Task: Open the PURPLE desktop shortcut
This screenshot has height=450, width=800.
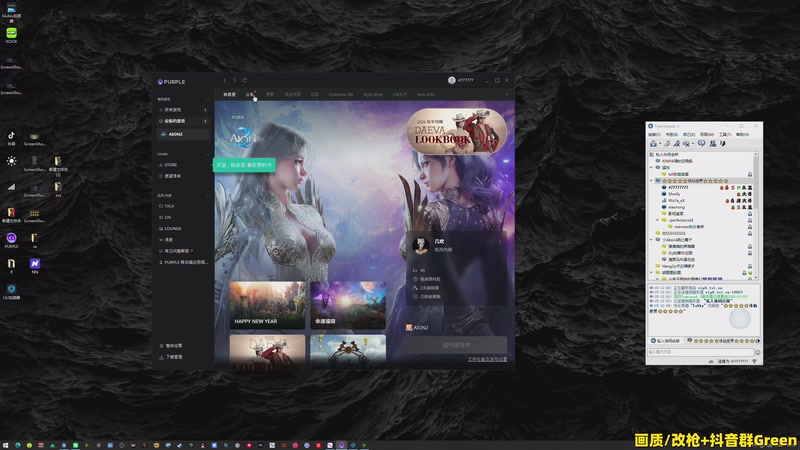Action: 11,240
